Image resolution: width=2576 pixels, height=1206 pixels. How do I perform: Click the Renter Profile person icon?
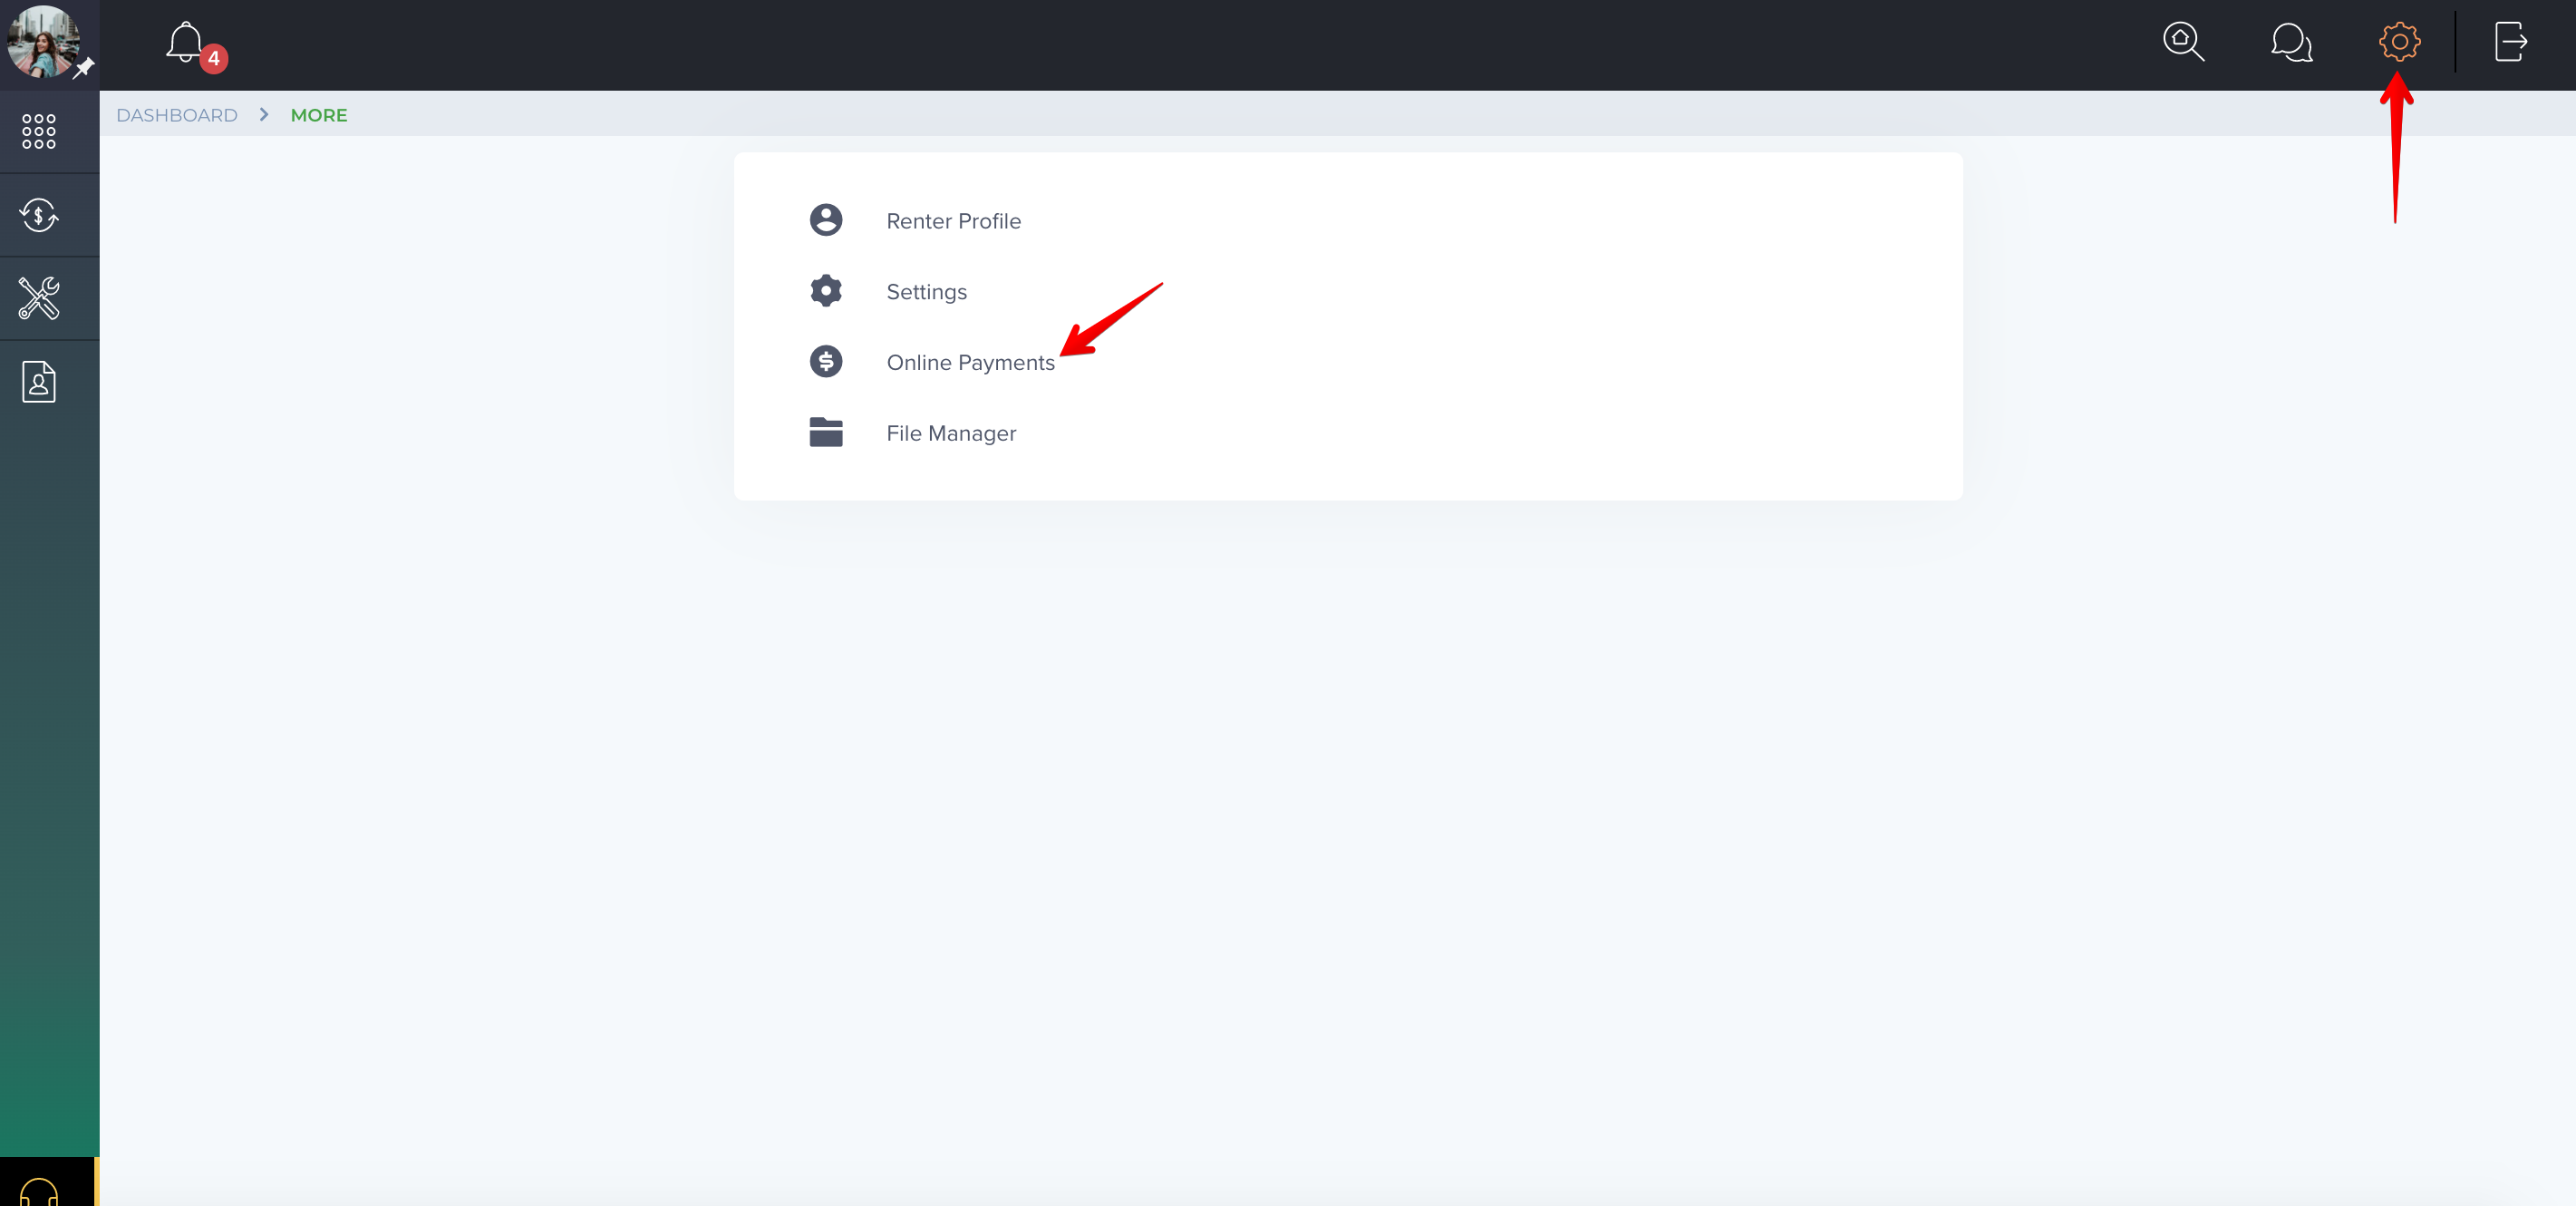point(826,220)
